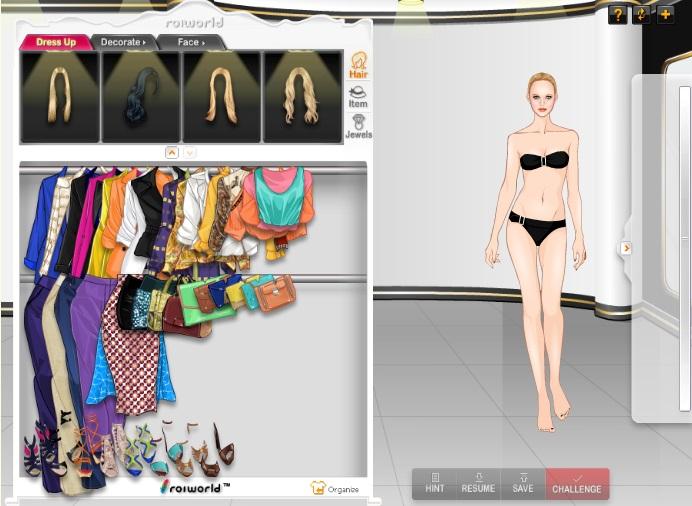The width and height of the screenshot is (692, 506).
Task: Pick the long wavy blonde hairstyle thumbnail
Action: click(x=302, y=97)
